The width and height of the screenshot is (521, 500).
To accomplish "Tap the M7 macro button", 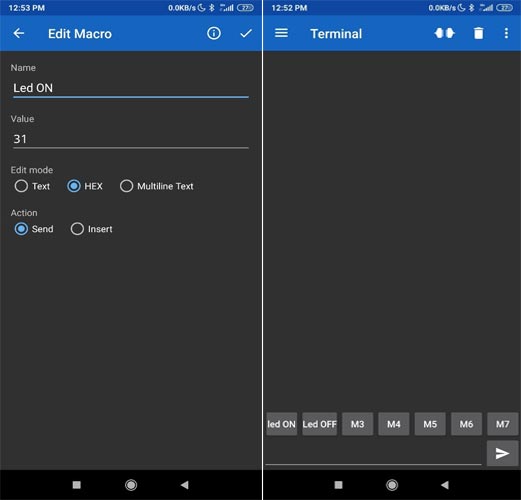I will tap(502, 424).
